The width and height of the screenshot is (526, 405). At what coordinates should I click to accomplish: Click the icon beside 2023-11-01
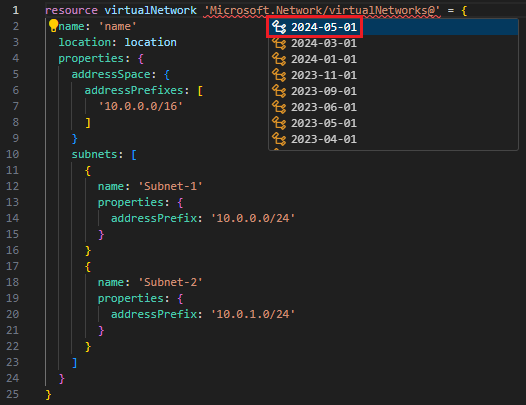pos(279,75)
